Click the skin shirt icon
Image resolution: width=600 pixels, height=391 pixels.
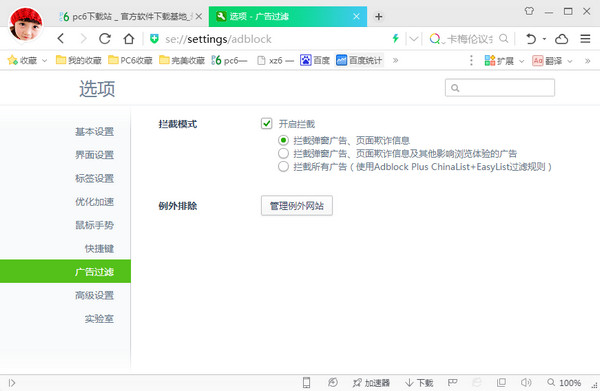point(529,11)
